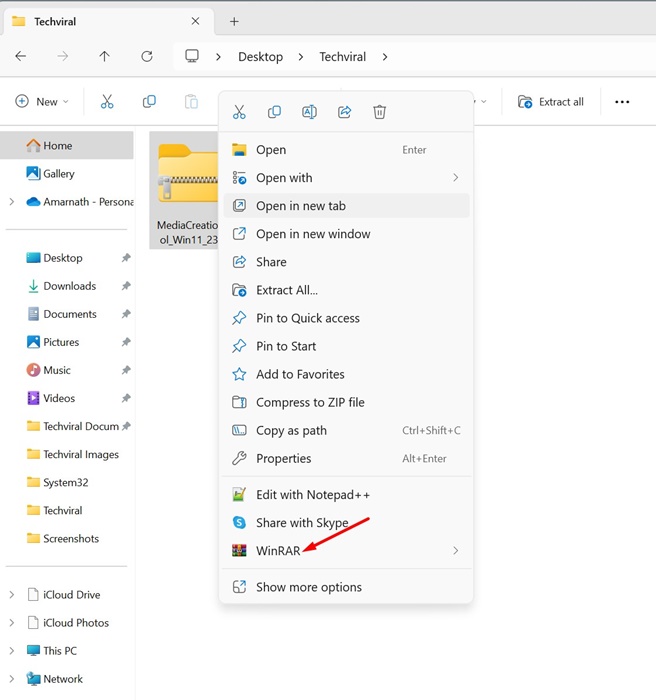Select Open in new tab
The height and width of the screenshot is (700, 656).
pyautogui.click(x=346, y=206)
